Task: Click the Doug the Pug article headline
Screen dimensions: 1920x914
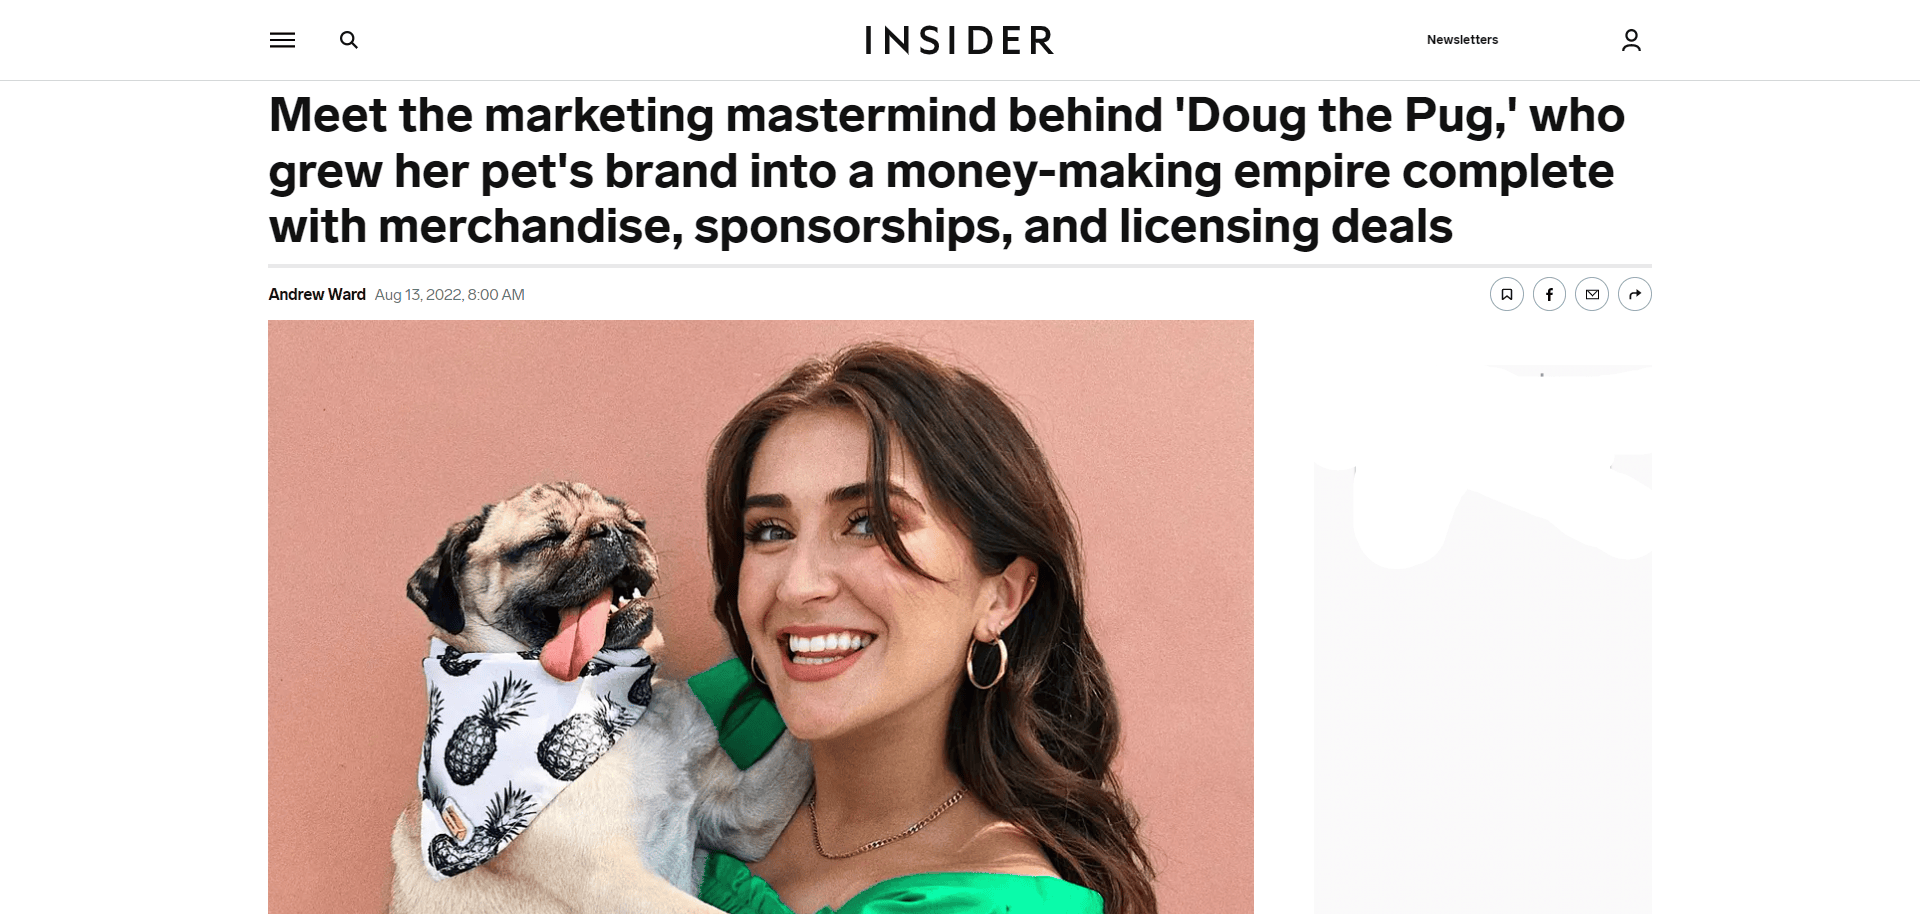Action: click(946, 170)
